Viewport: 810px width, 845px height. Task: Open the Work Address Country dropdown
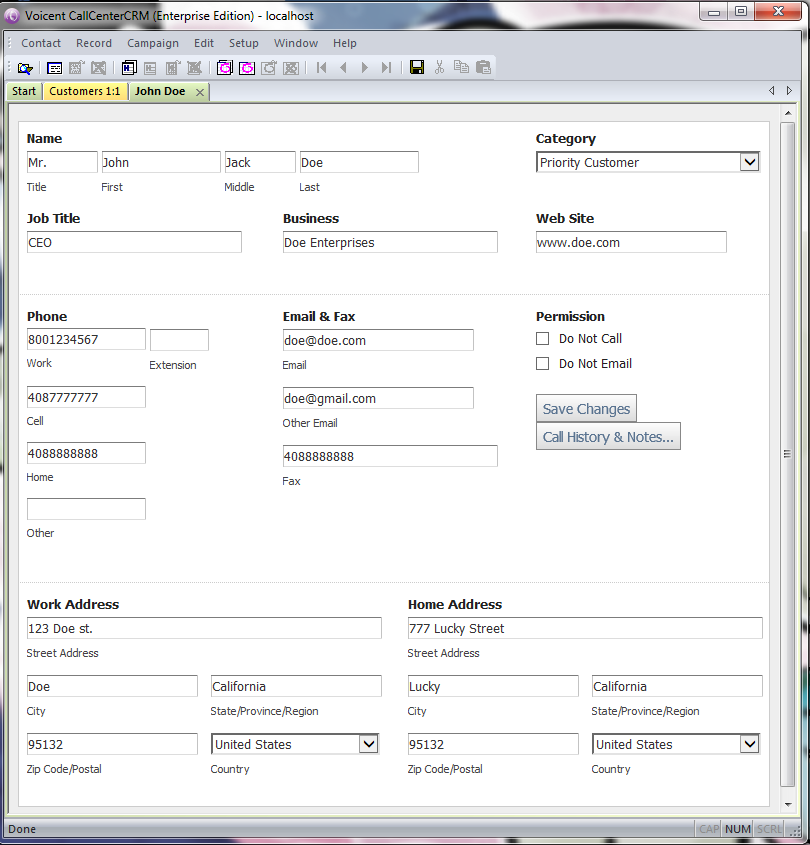368,744
